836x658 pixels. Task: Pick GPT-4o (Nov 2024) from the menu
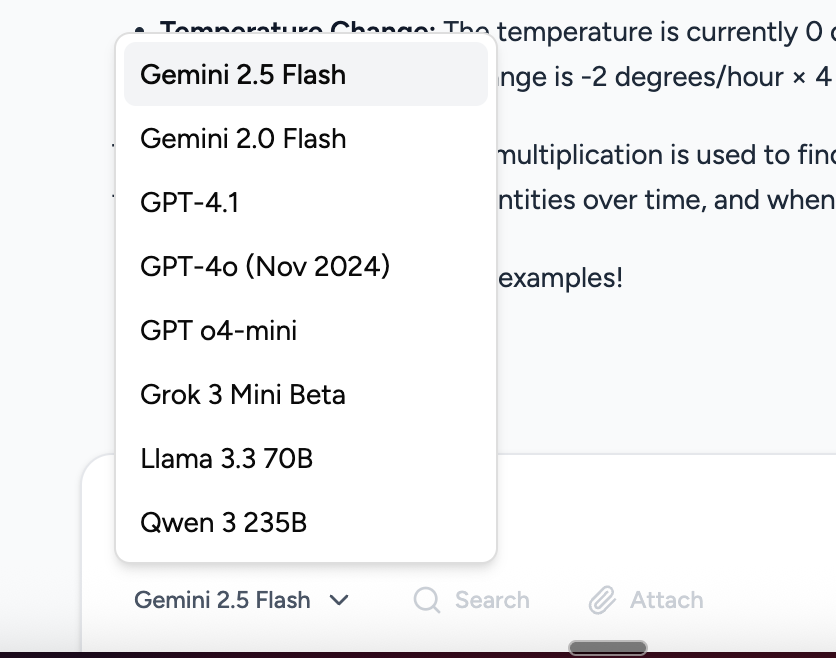pos(265,267)
